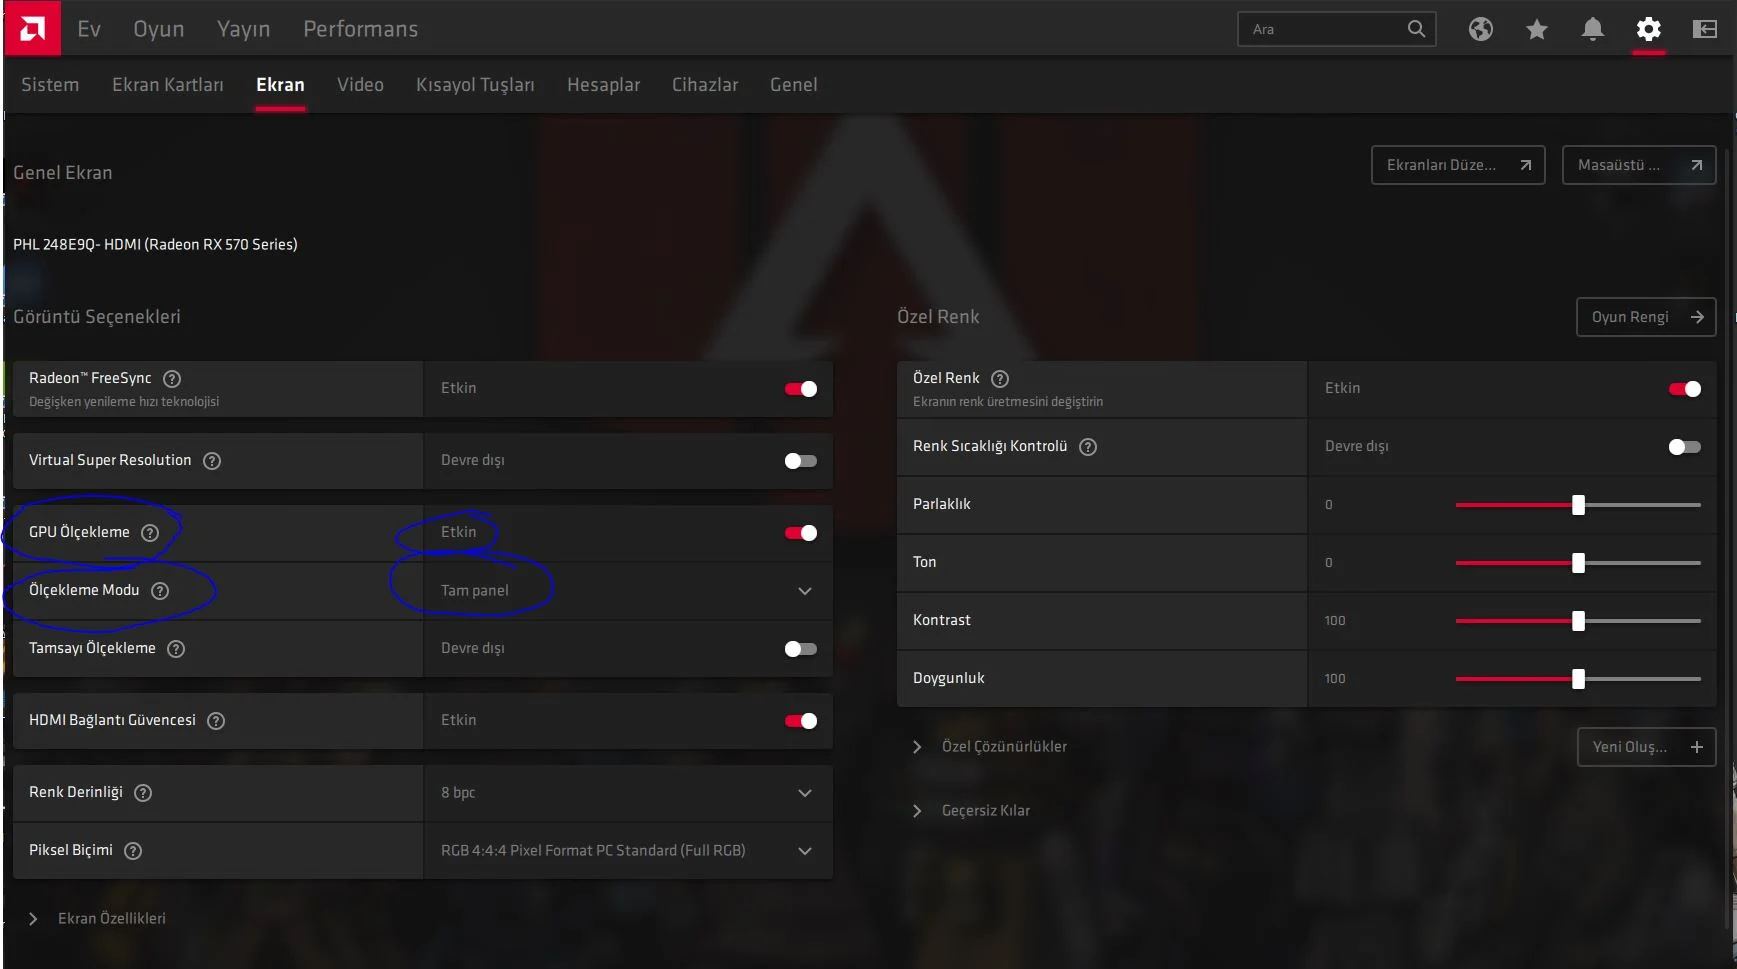Click the AMD logo home icon

tap(32, 29)
